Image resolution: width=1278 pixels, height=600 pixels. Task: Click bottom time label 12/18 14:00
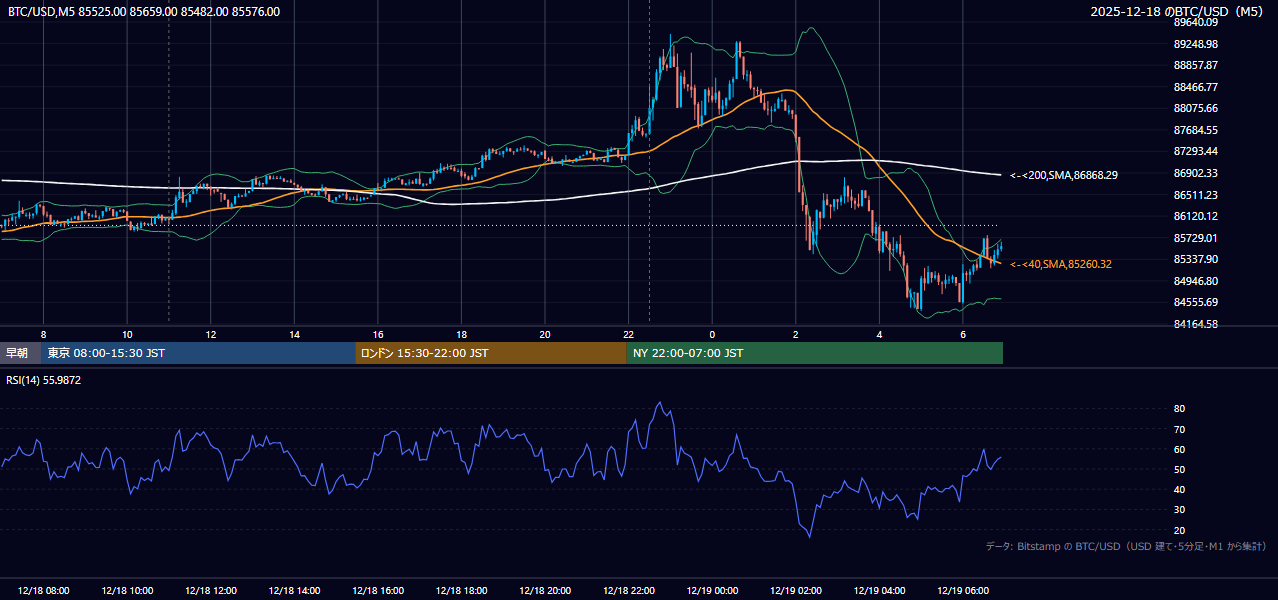point(294,590)
